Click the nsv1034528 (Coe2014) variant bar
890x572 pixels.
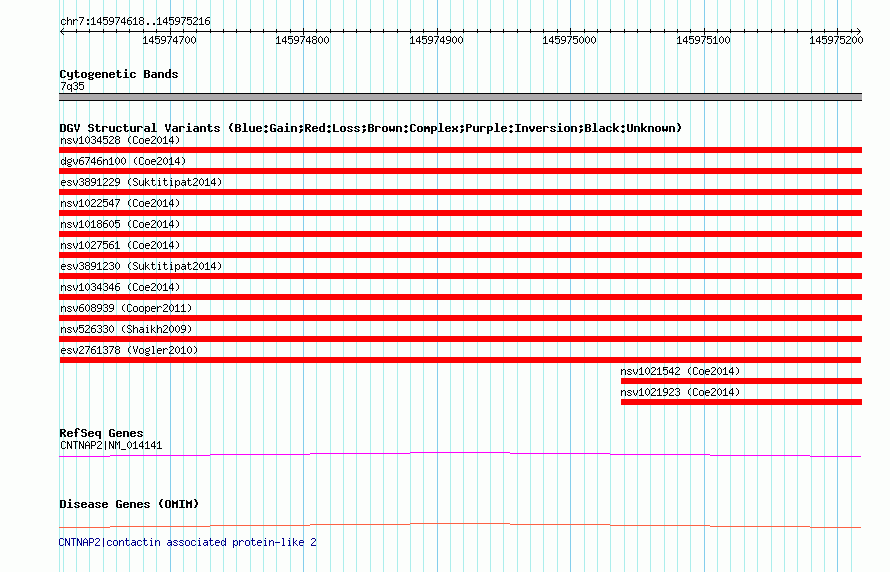(460, 150)
